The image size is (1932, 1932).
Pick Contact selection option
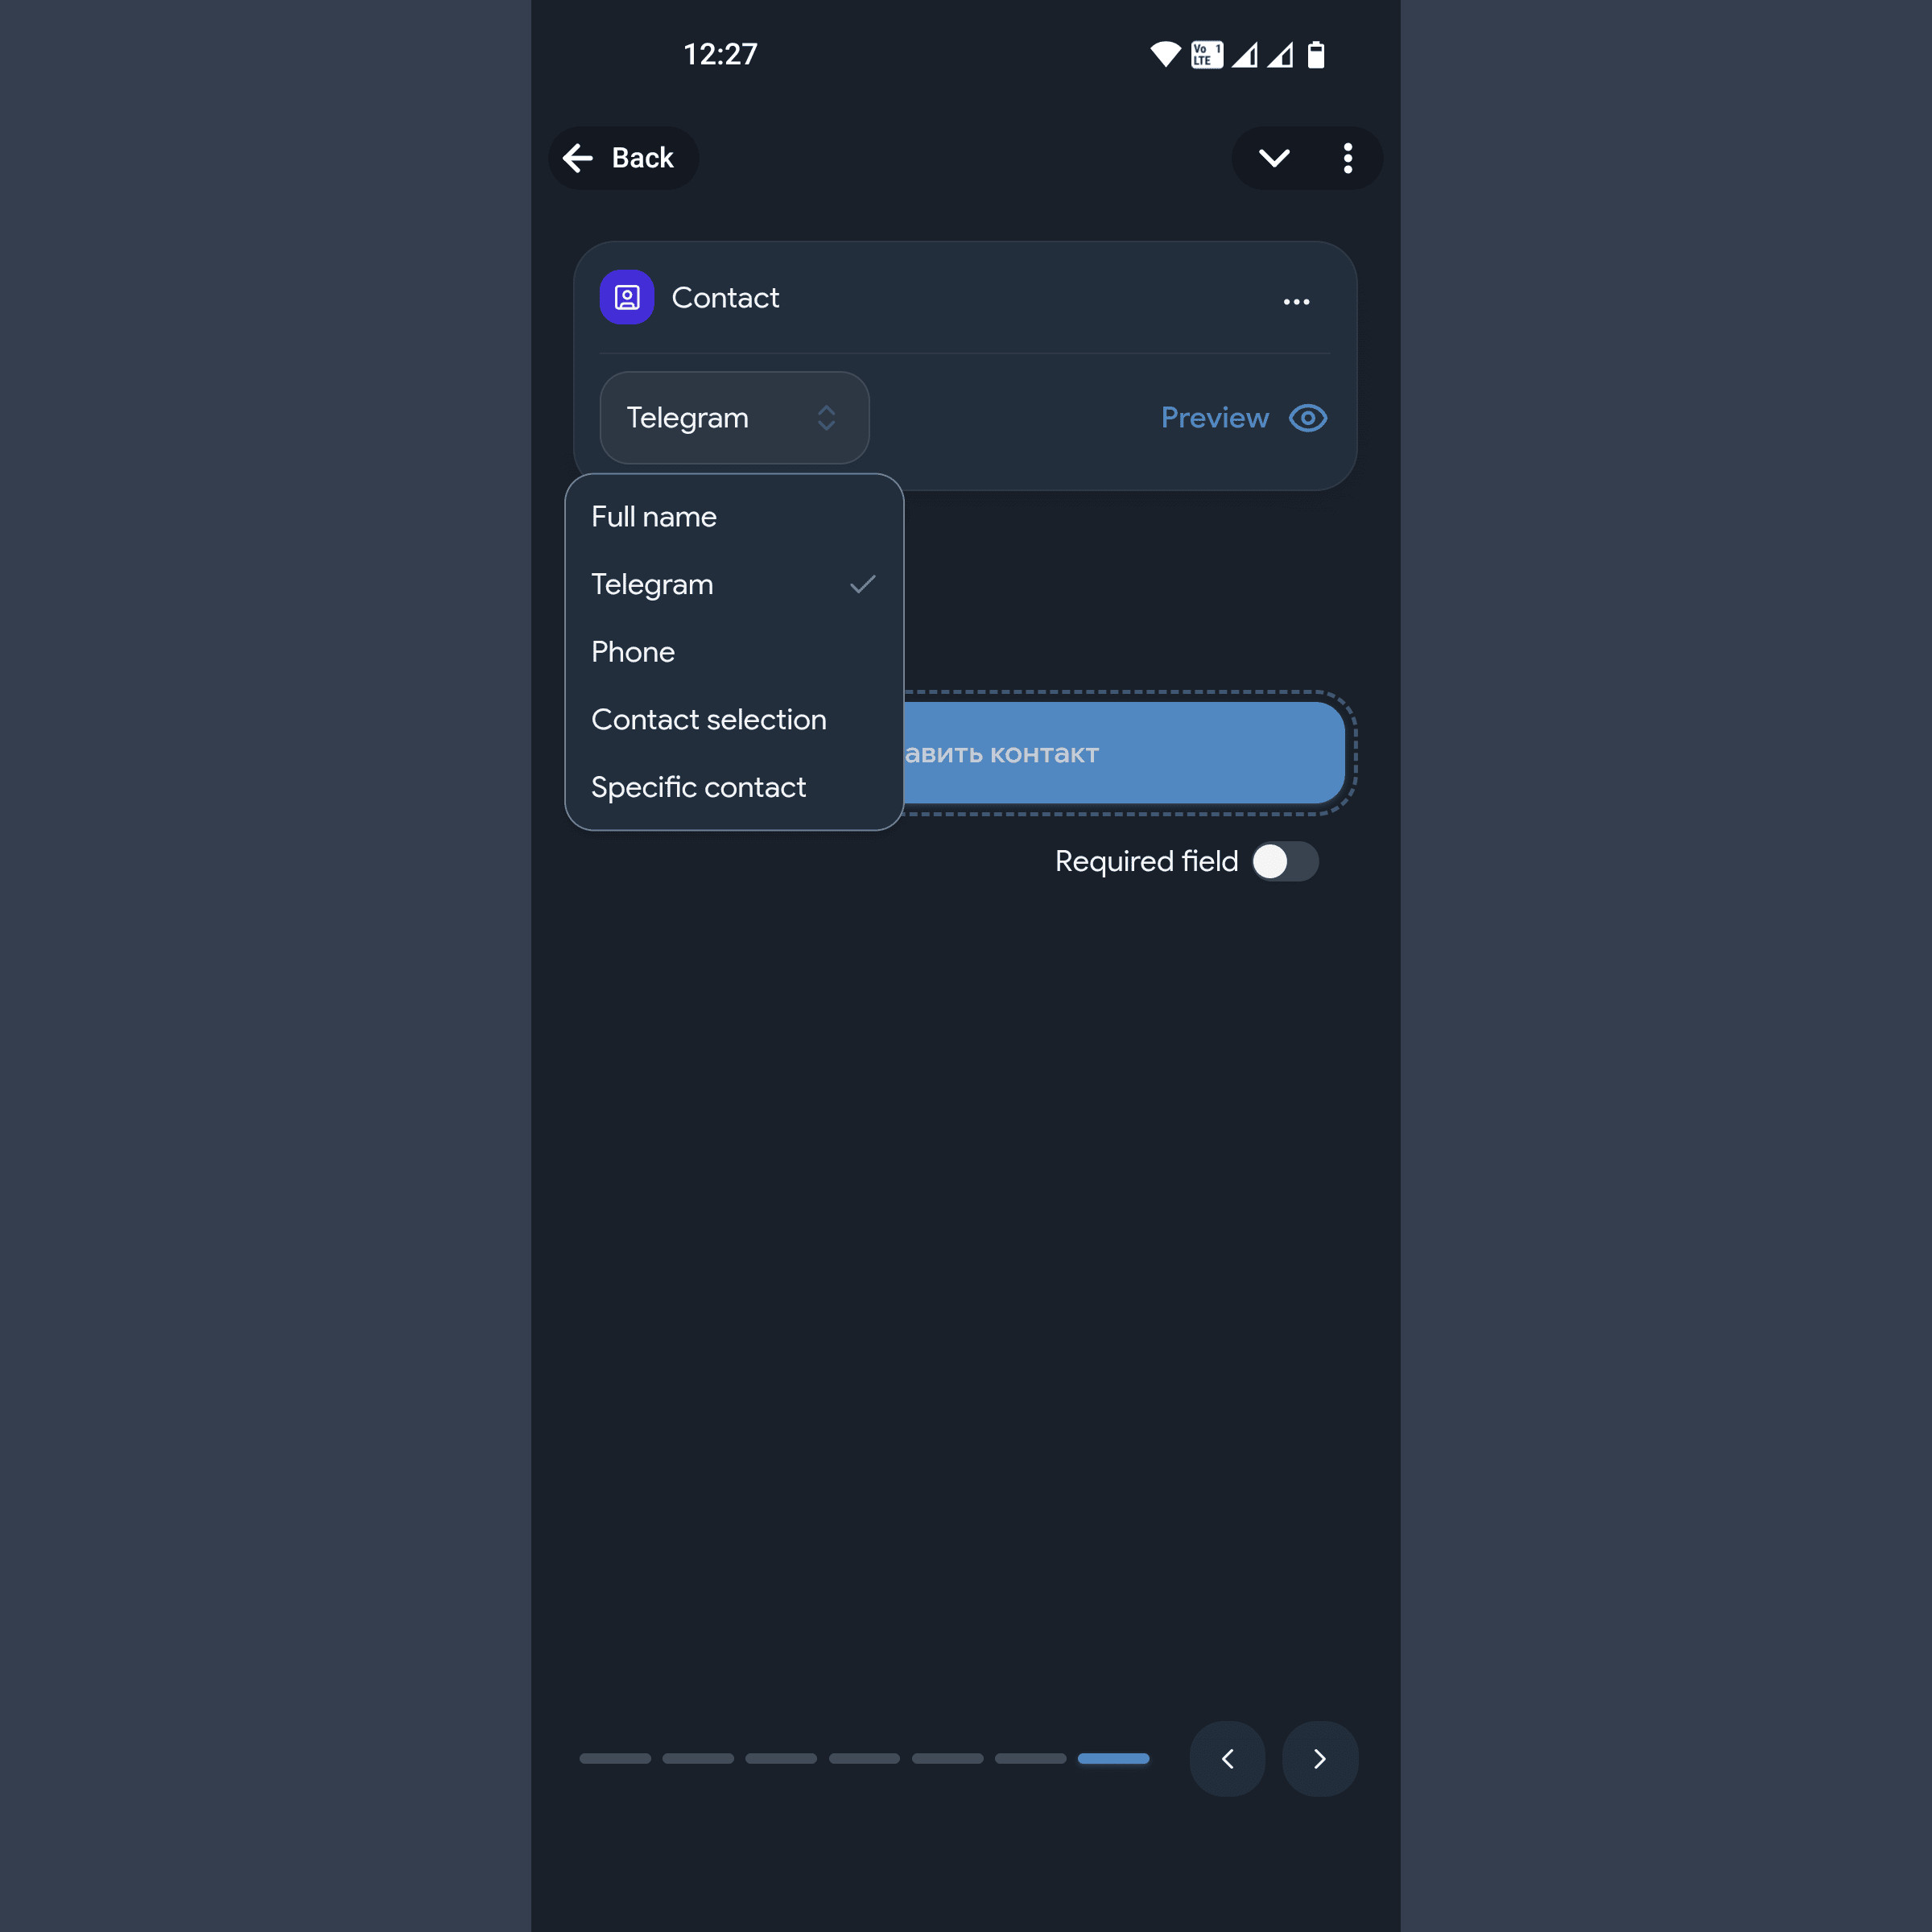point(734,720)
